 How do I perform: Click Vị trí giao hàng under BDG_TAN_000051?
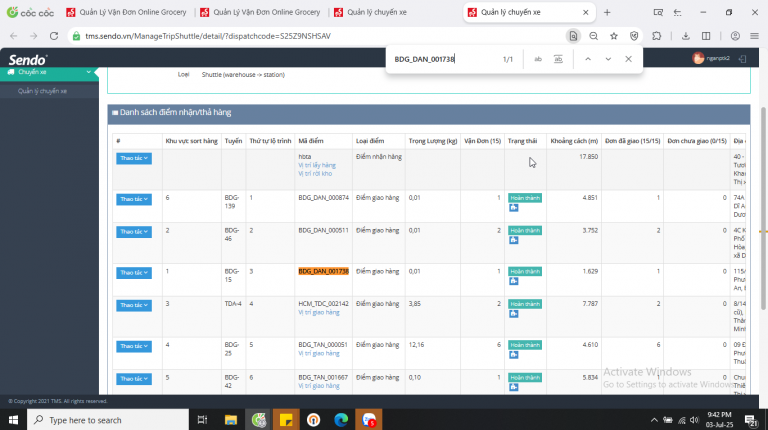click(x=319, y=353)
